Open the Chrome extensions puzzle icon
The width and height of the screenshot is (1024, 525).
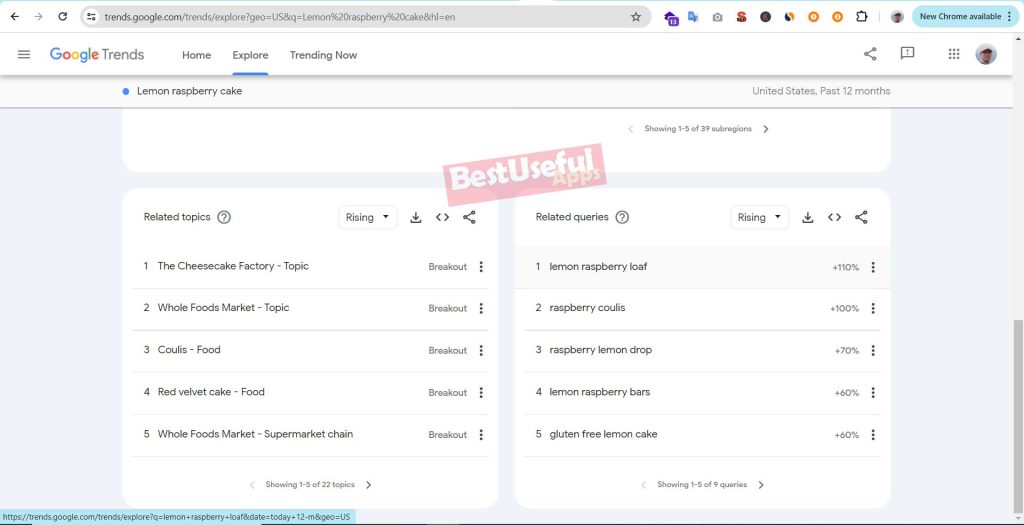861,17
